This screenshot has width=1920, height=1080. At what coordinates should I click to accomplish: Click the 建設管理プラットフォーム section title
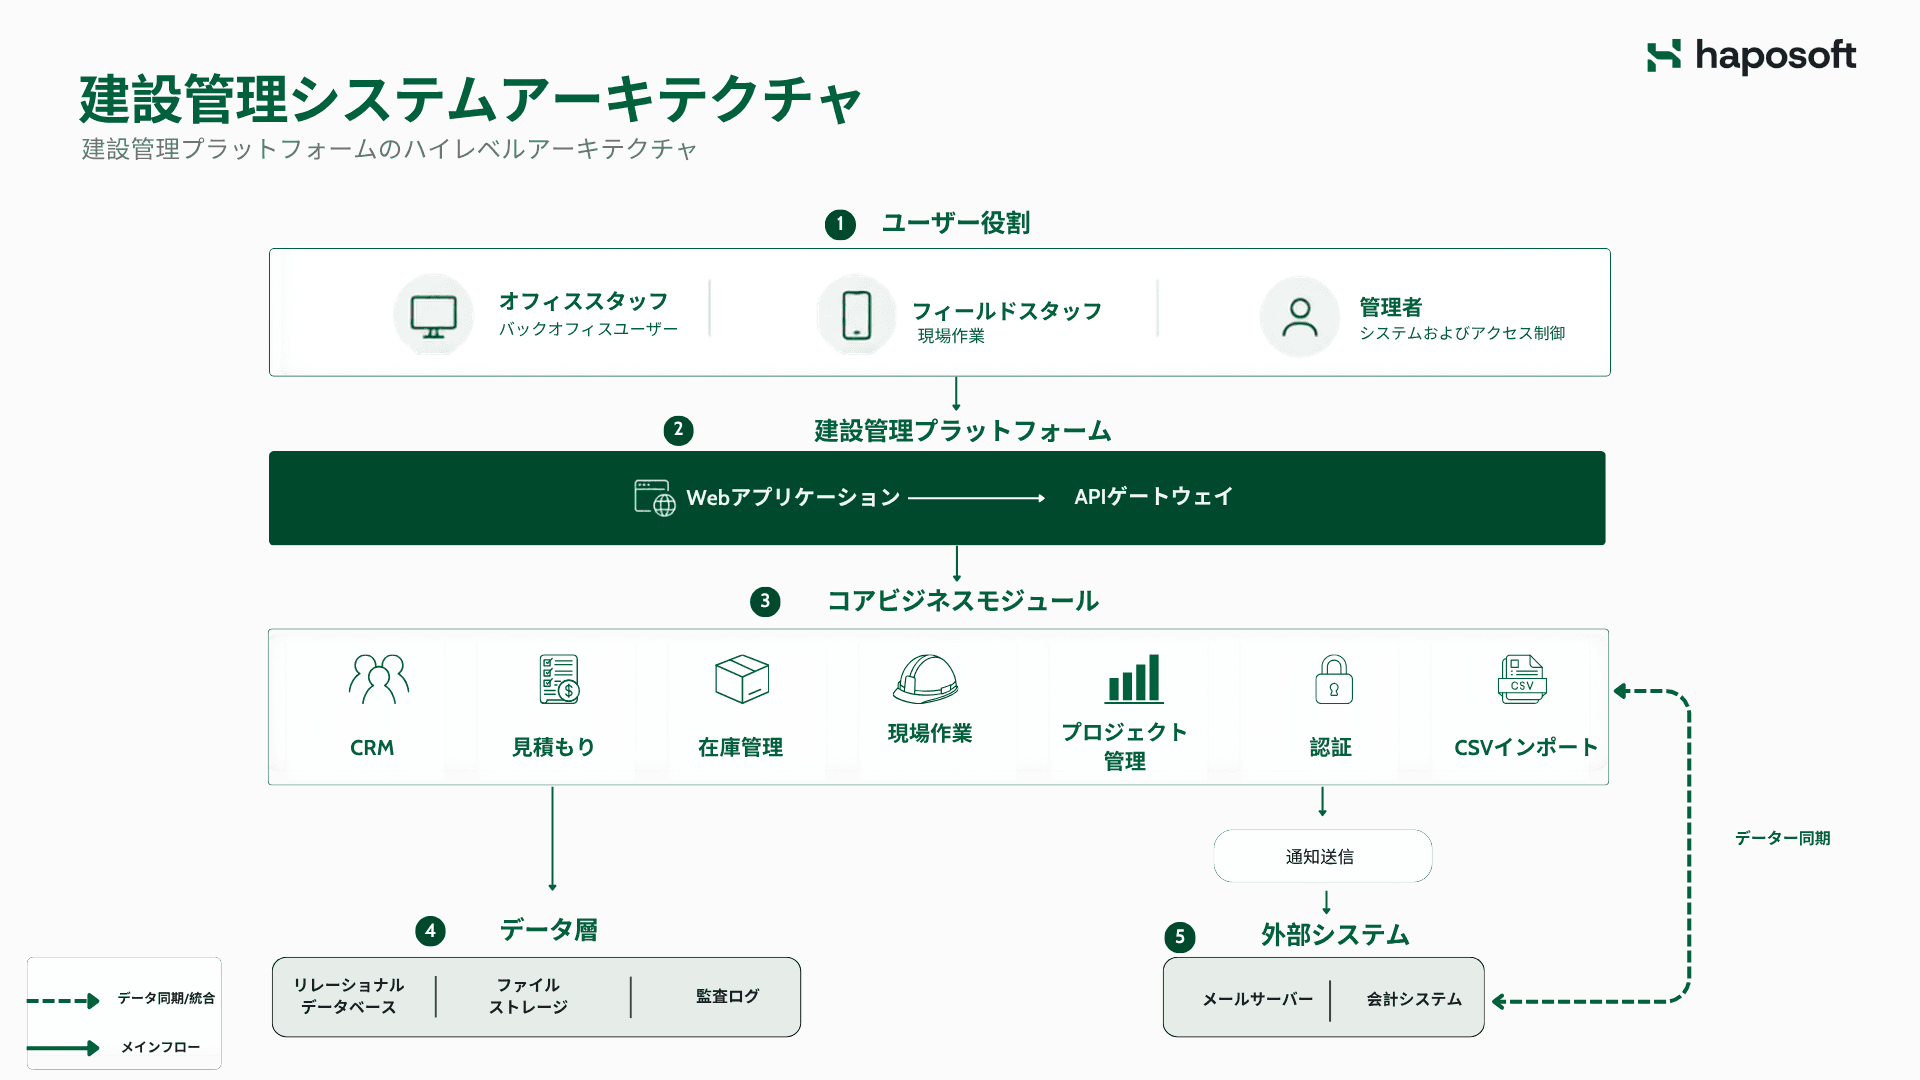(963, 431)
